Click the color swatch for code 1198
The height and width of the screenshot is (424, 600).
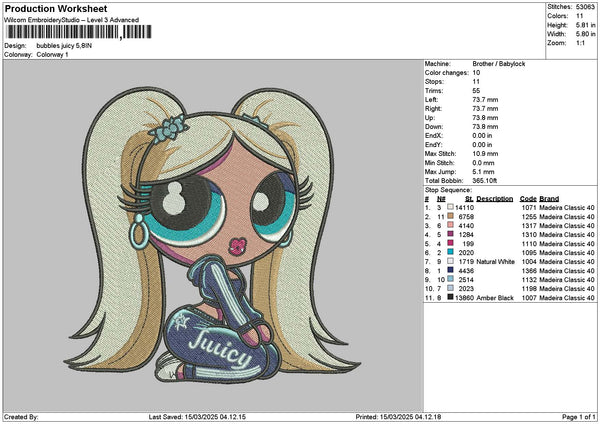coord(450,289)
